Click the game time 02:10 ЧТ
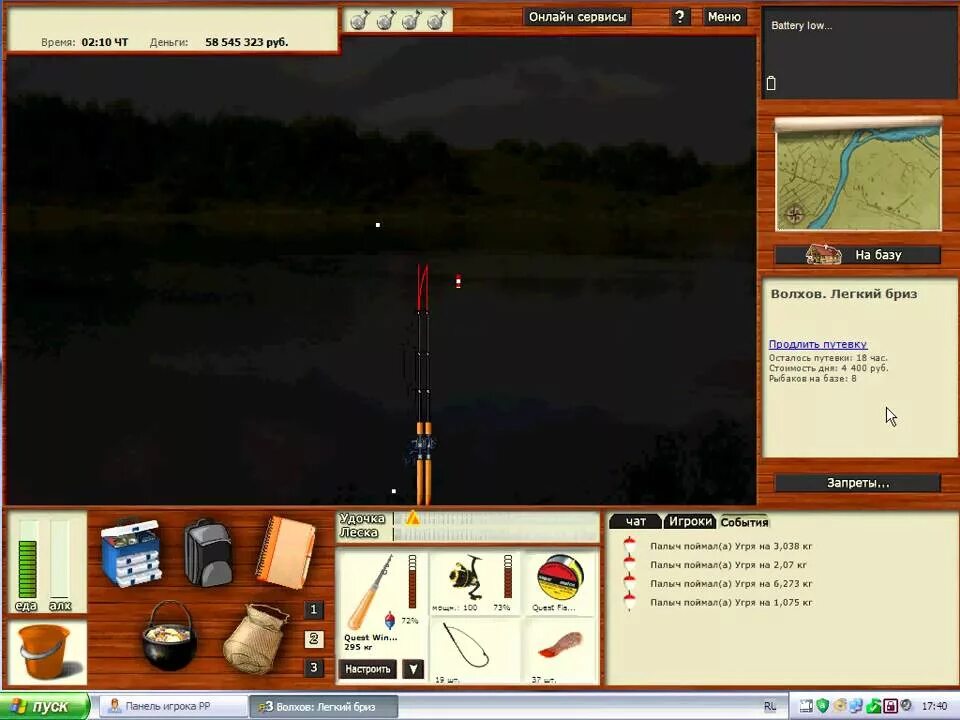Viewport: 960px width, 720px height. click(x=105, y=42)
